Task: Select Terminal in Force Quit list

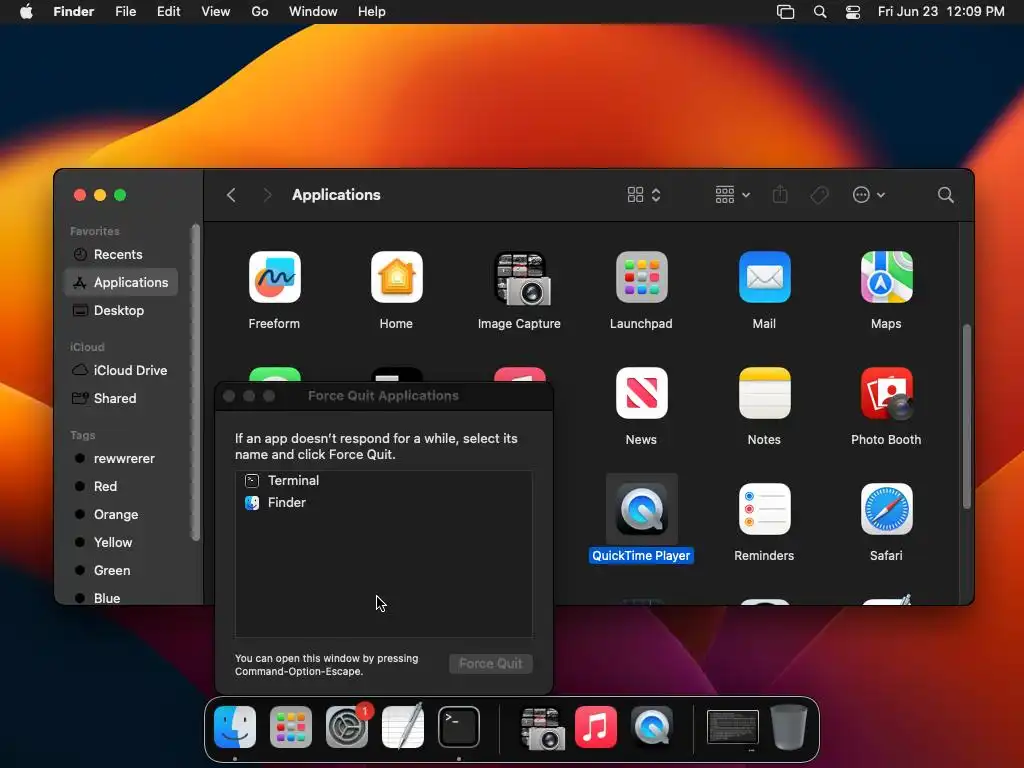Action: pyautogui.click(x=383, y=481)
